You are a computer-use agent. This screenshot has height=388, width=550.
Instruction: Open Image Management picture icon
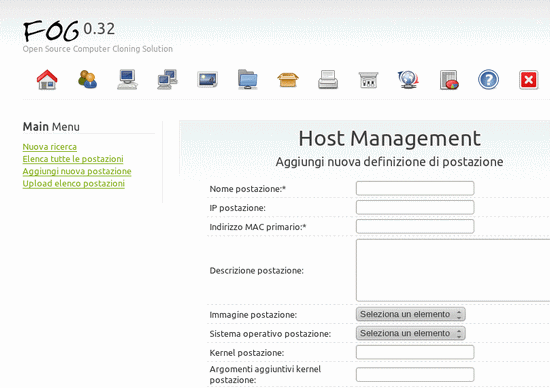(207, 80)
